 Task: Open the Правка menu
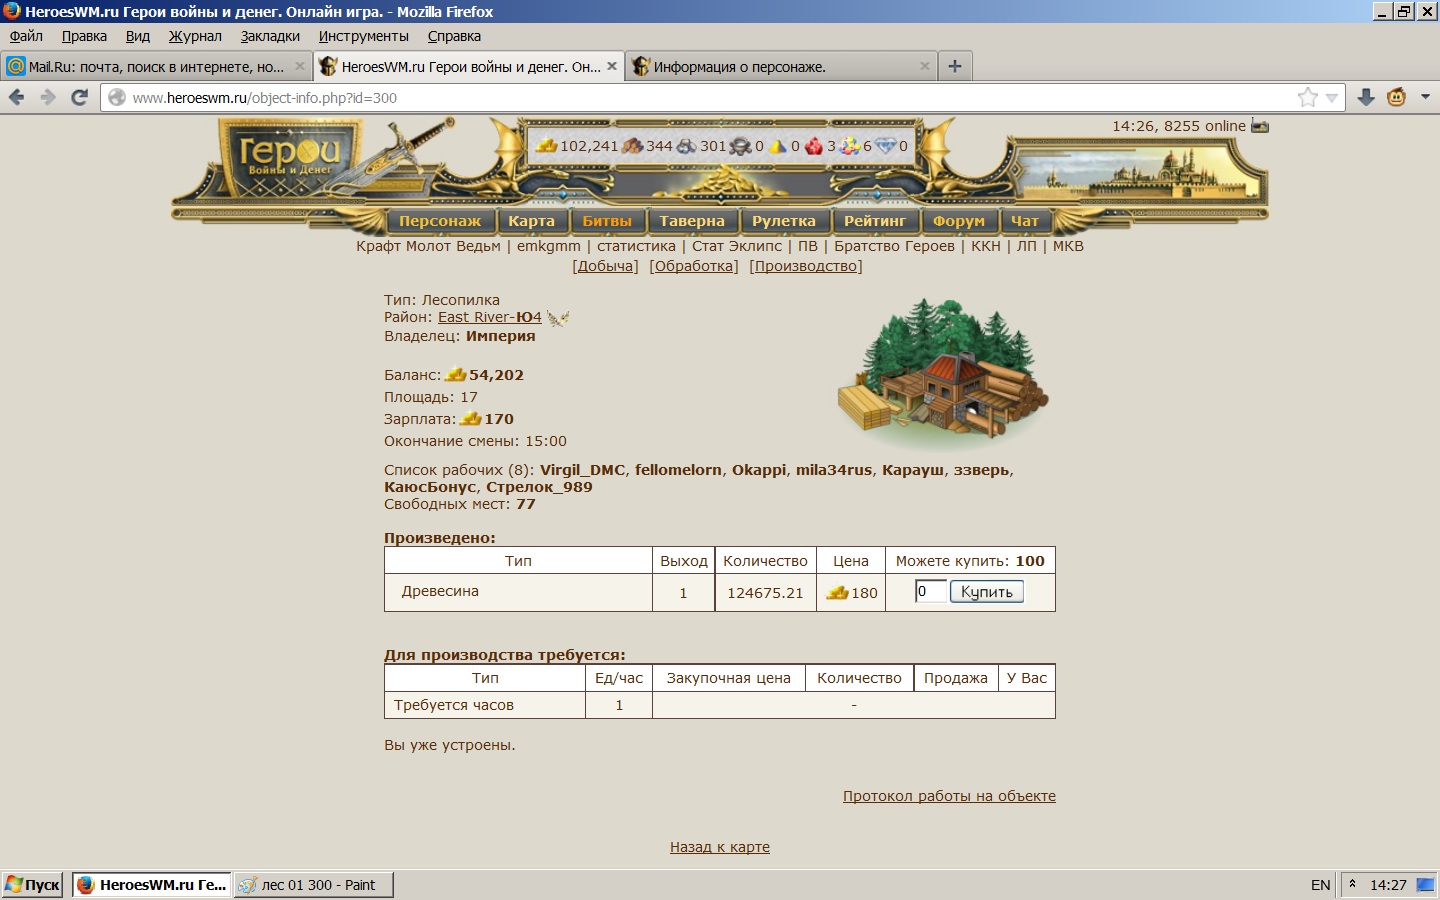84,36
